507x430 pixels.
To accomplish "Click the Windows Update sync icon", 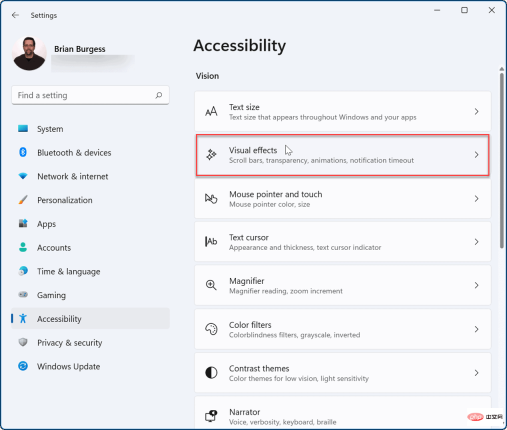I will pos(23,366).
